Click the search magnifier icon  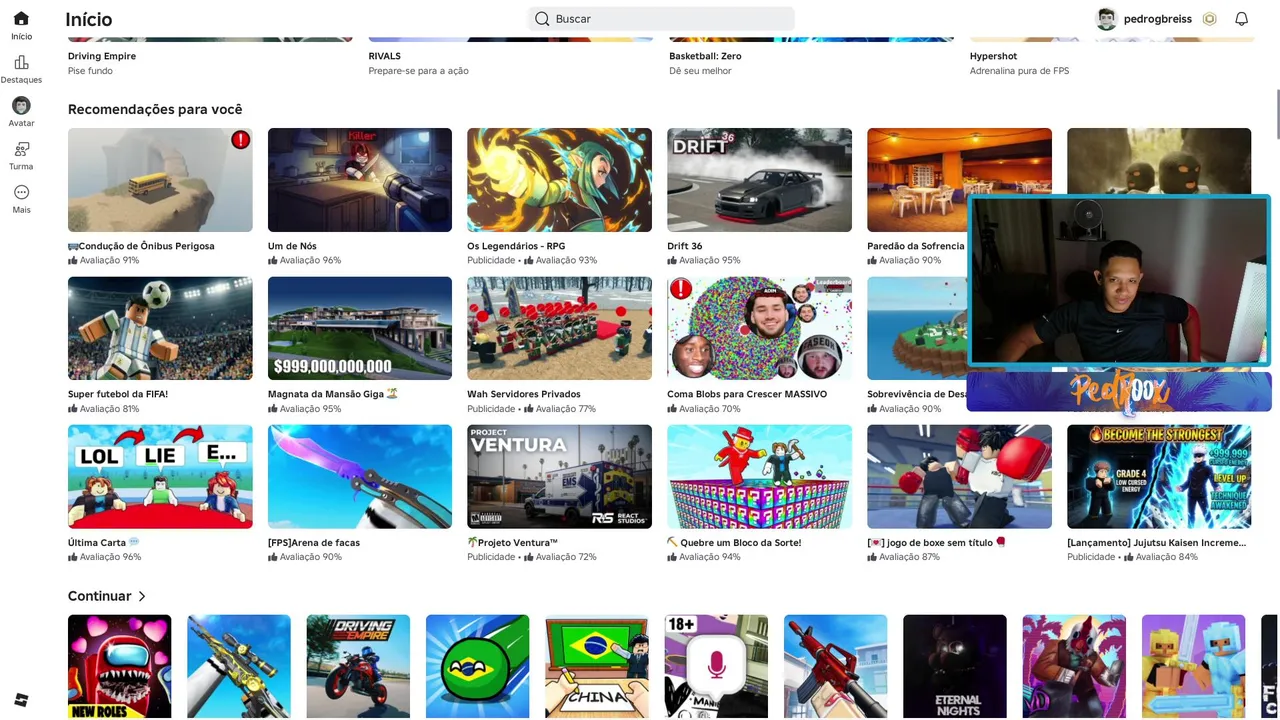[x=542, y=19]
